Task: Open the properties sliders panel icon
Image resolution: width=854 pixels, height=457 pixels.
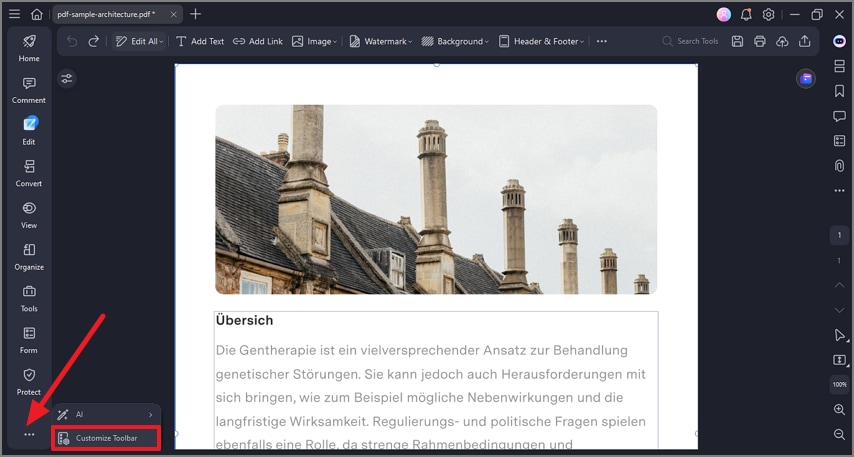Action: pyautogui.click(x=66, y=79)
